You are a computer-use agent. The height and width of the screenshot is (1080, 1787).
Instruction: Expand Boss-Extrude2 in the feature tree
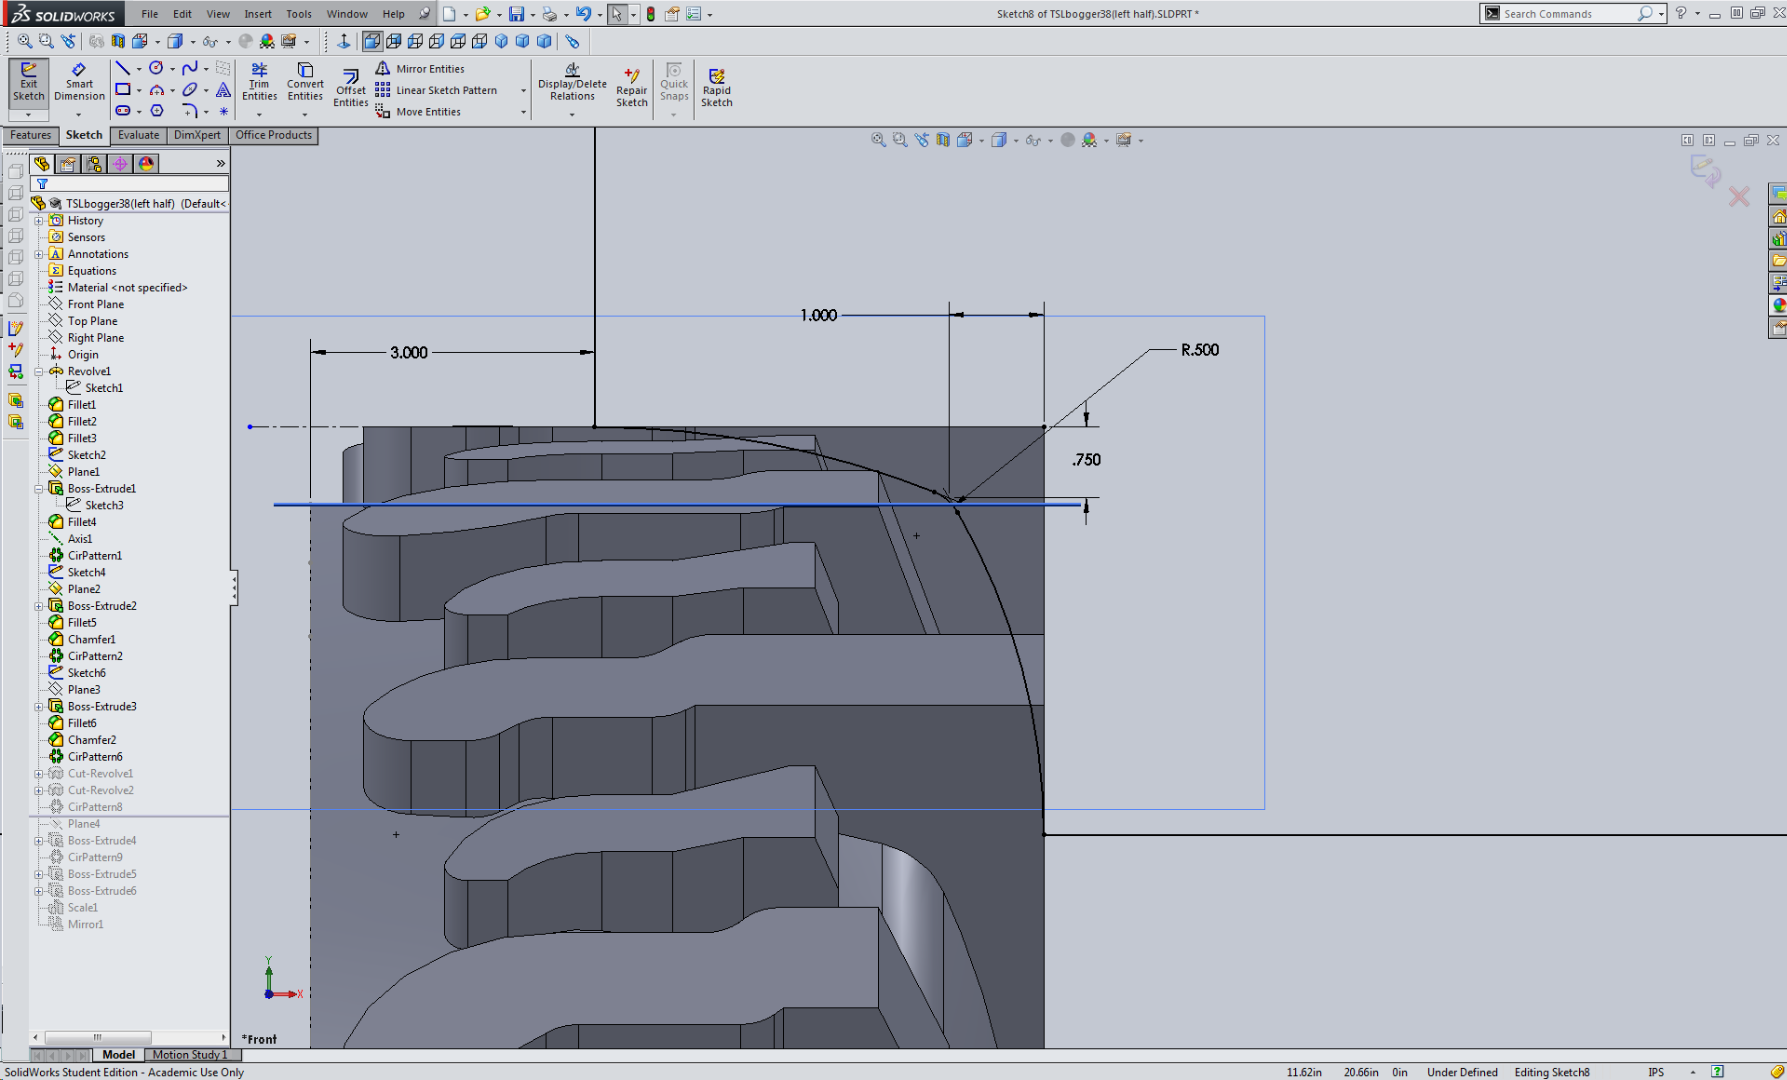click(x=39, y=606)
